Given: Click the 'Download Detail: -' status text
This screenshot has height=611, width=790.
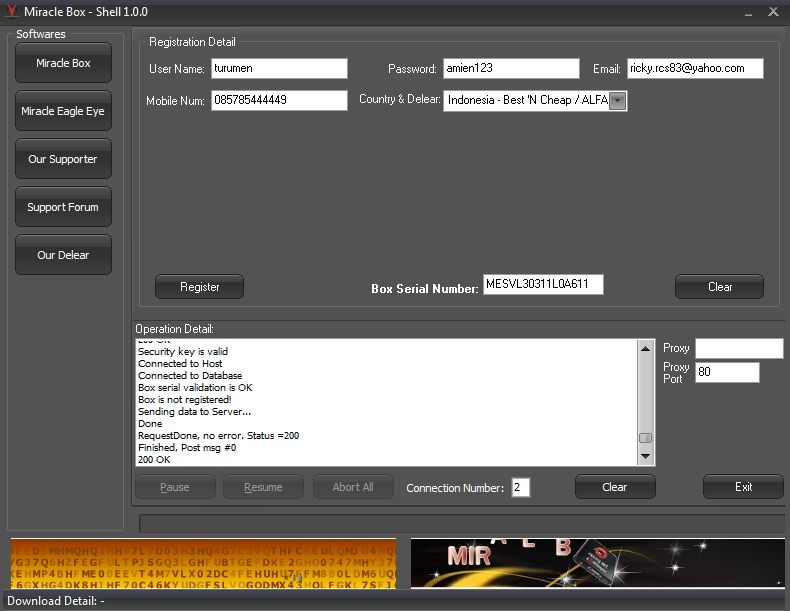Looking at the screenshot, I should [55, 601].
